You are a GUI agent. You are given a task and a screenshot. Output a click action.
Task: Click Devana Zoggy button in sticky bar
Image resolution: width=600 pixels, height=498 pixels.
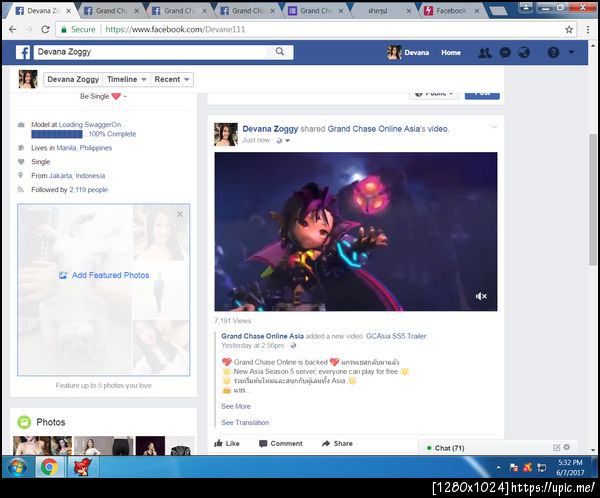click(x=73, y=79)
